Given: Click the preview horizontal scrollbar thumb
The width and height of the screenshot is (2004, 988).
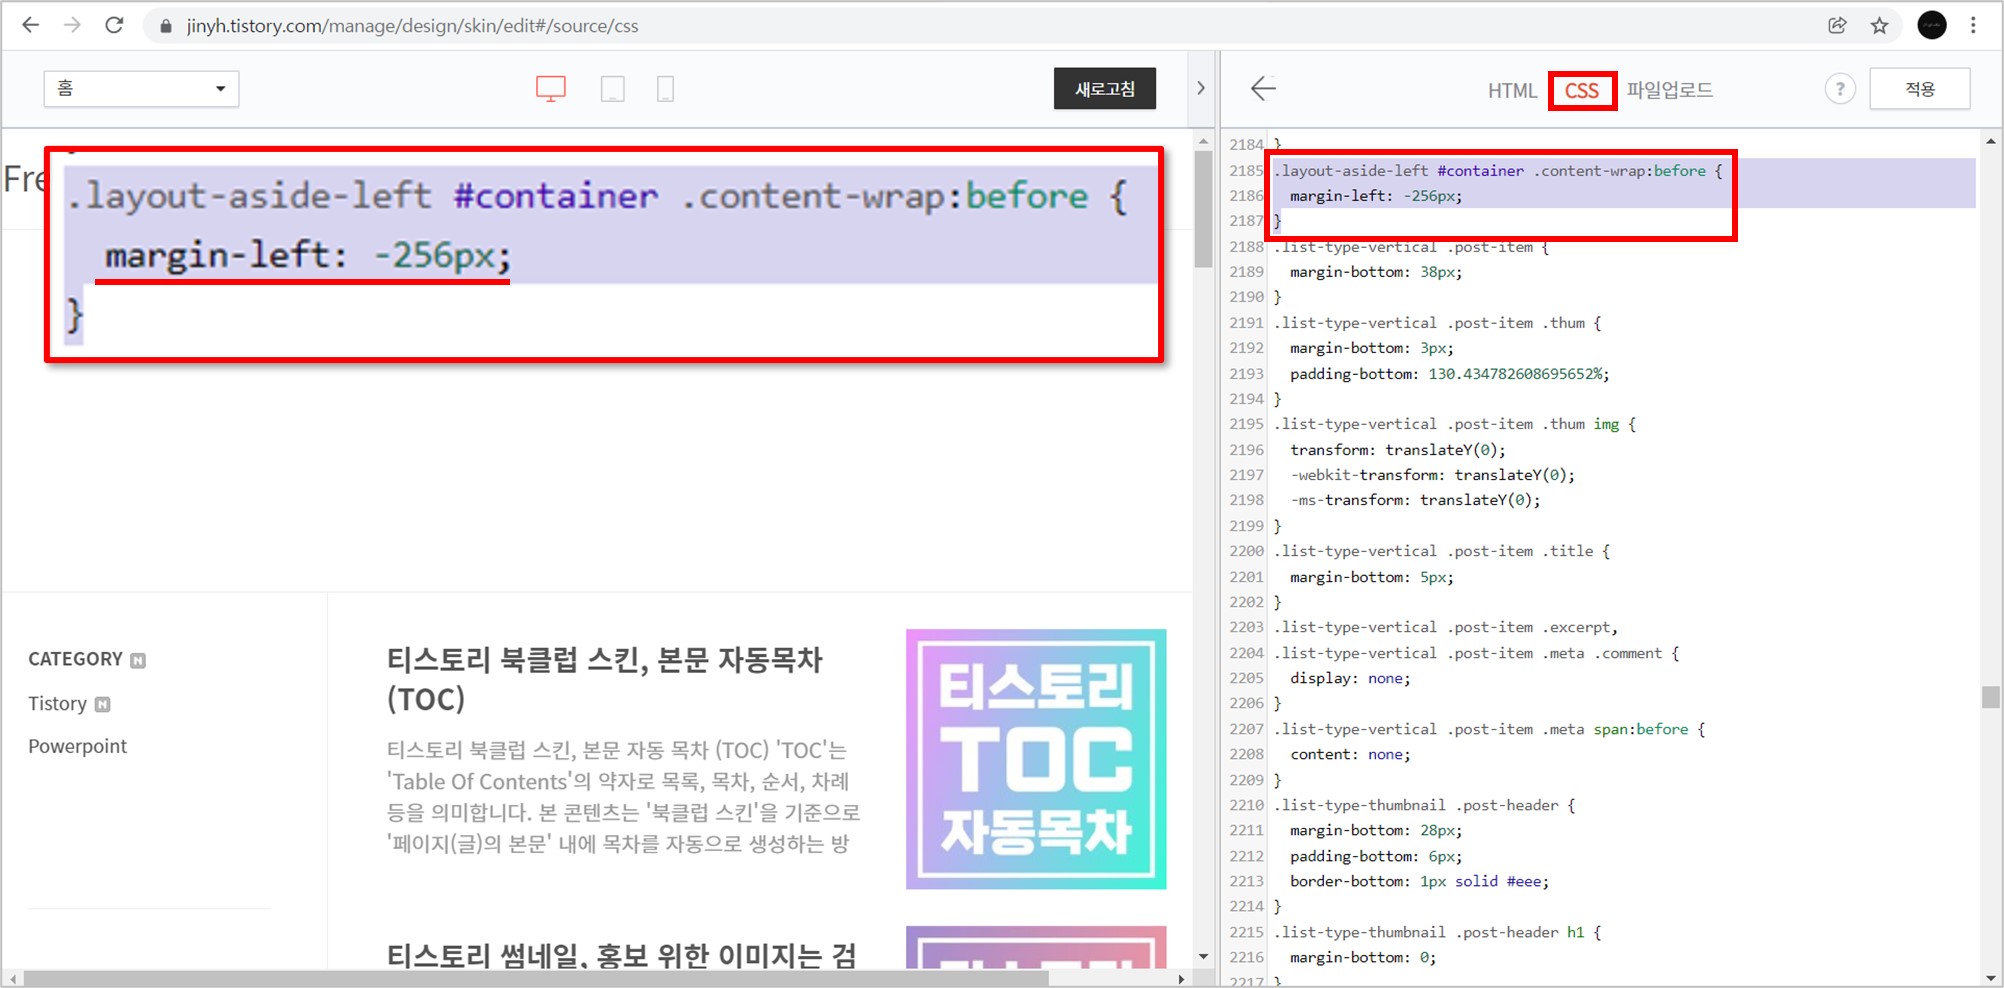Looking at the screenshot, I should coord(536,979).
